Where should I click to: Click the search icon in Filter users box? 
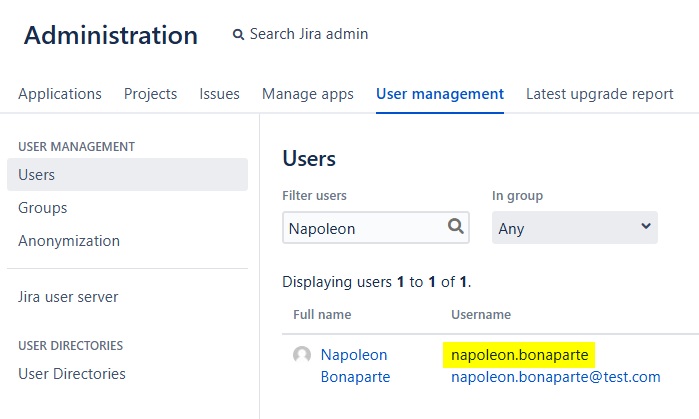click(x=456, y=227)
